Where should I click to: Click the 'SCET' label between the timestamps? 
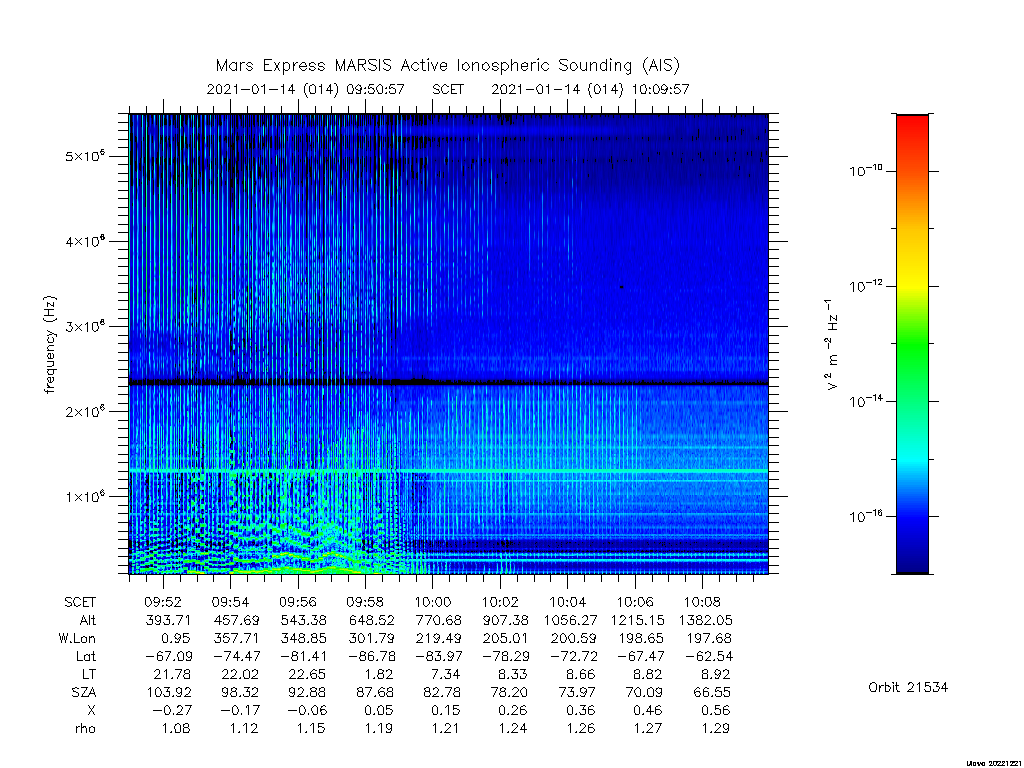pos(448,89)
